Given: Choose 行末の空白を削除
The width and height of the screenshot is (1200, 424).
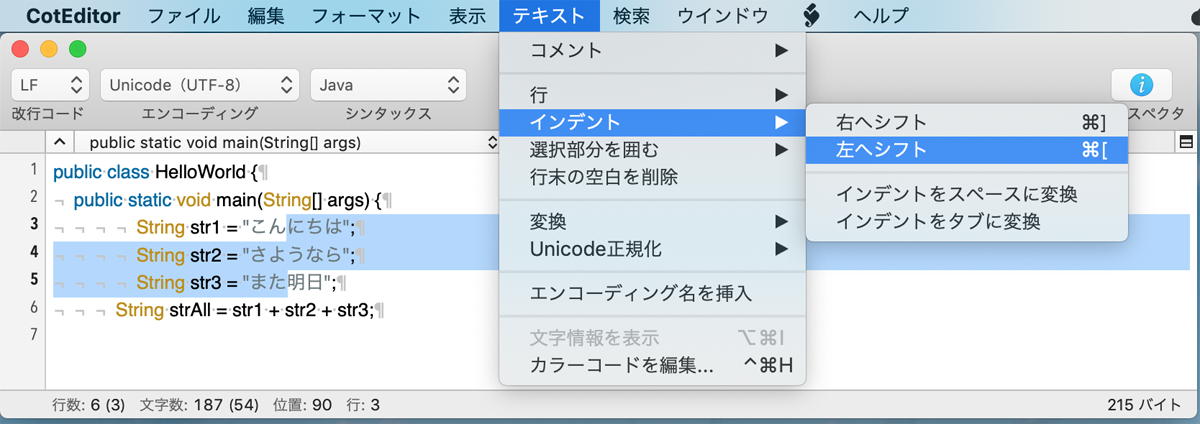Looking at the screenshot, I should pyautogui.click(x=652, y=177).
